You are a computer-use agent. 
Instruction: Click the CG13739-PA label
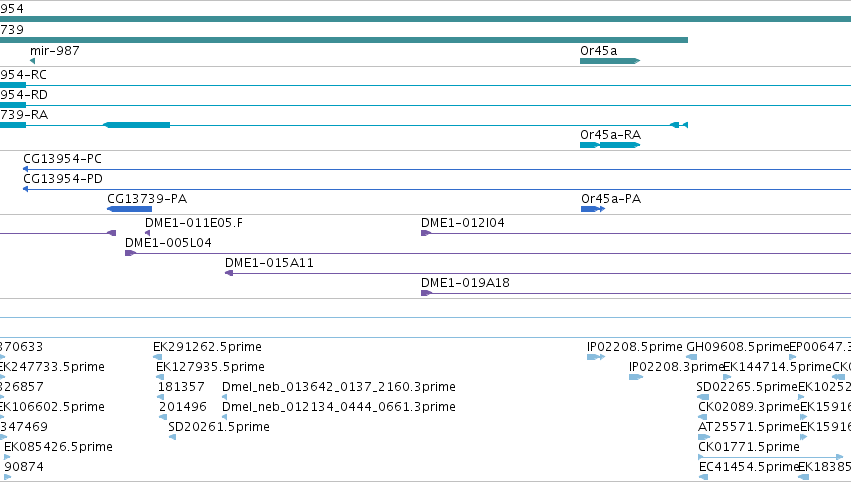click(147, 199)
